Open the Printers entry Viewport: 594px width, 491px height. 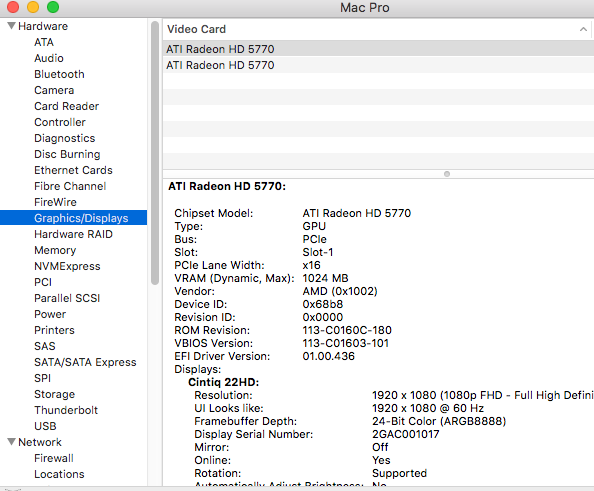click(55, 330)
